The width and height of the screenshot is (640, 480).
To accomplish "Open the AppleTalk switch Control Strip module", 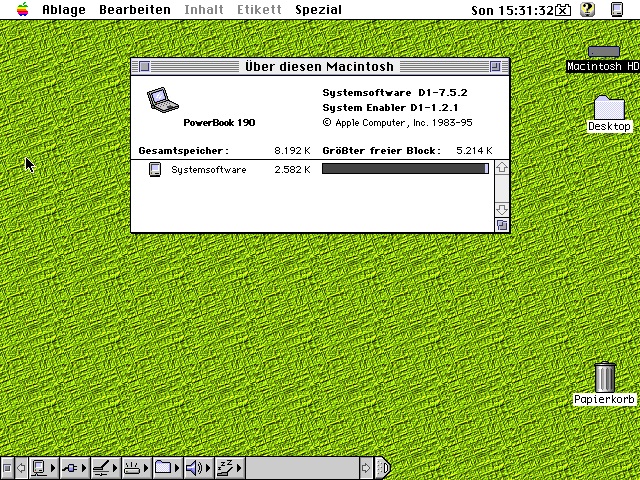I will pos(44,468).
